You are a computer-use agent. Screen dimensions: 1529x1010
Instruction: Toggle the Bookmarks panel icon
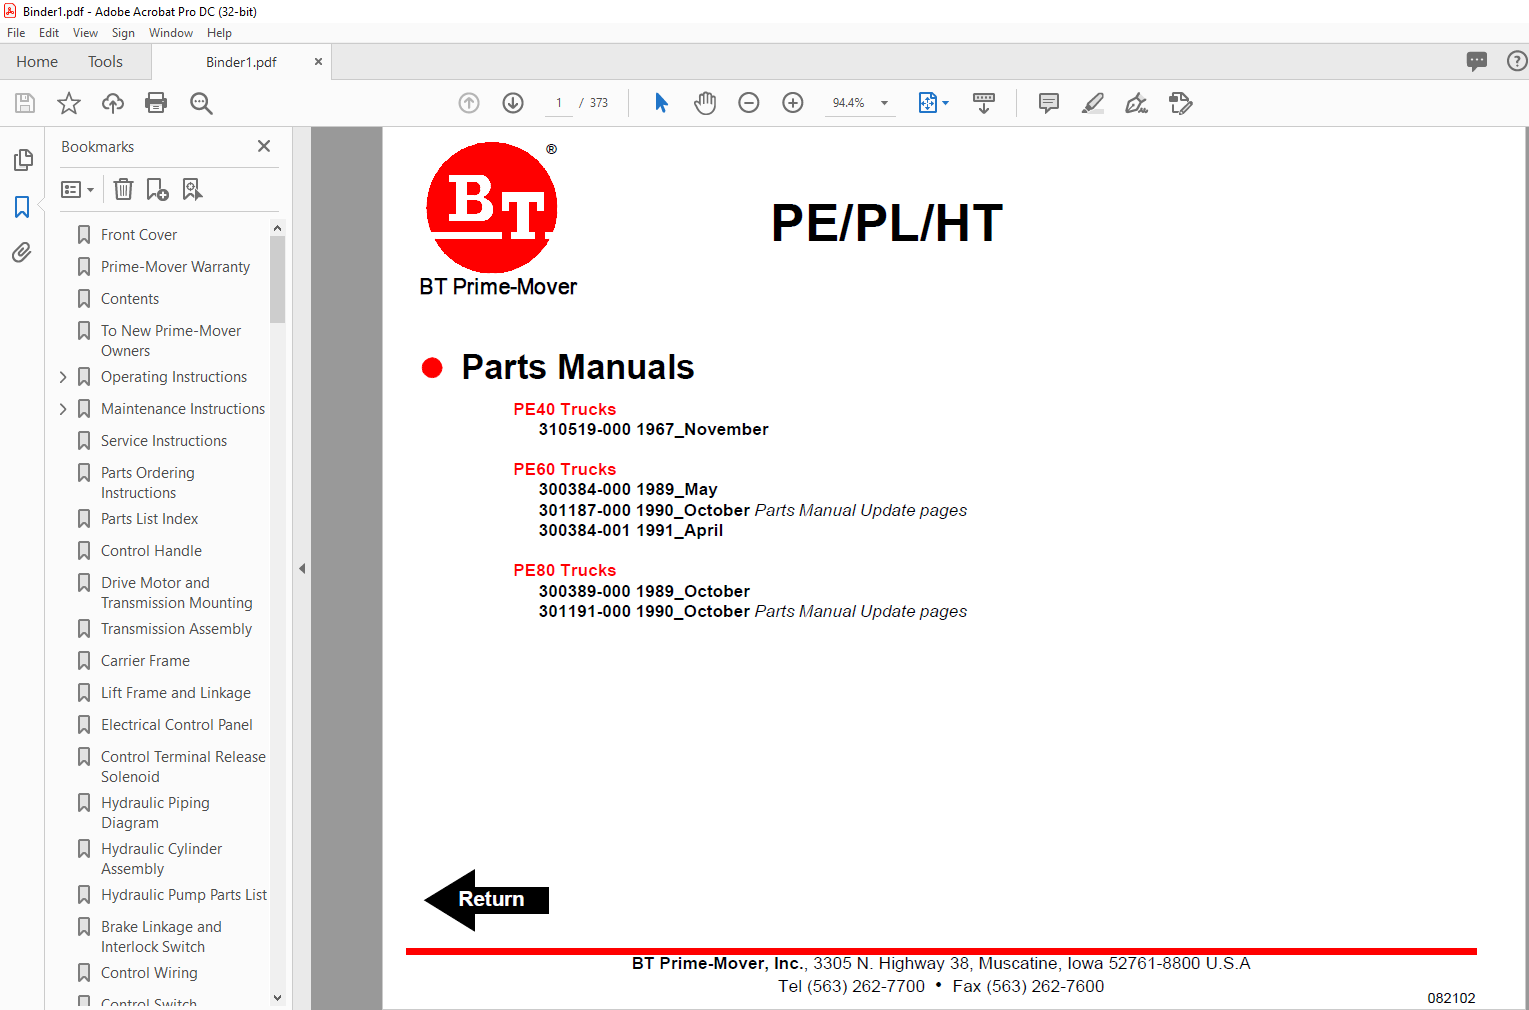click(x=22, y=207)
